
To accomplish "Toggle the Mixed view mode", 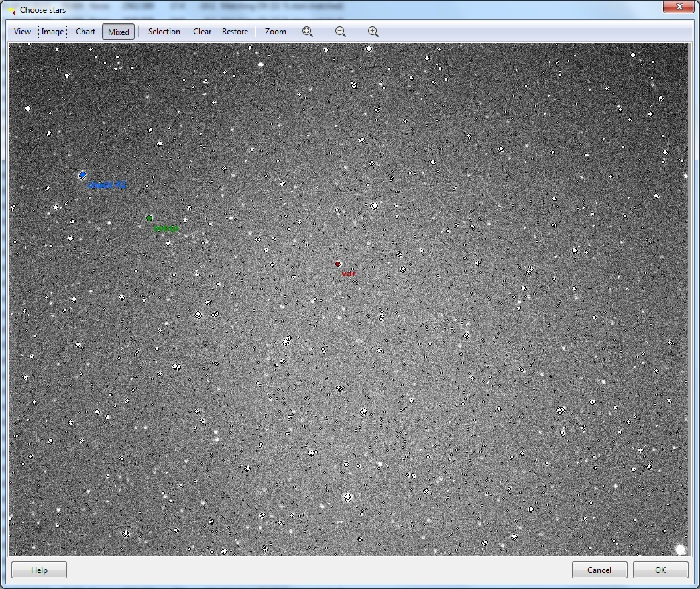I will [118, 32].
